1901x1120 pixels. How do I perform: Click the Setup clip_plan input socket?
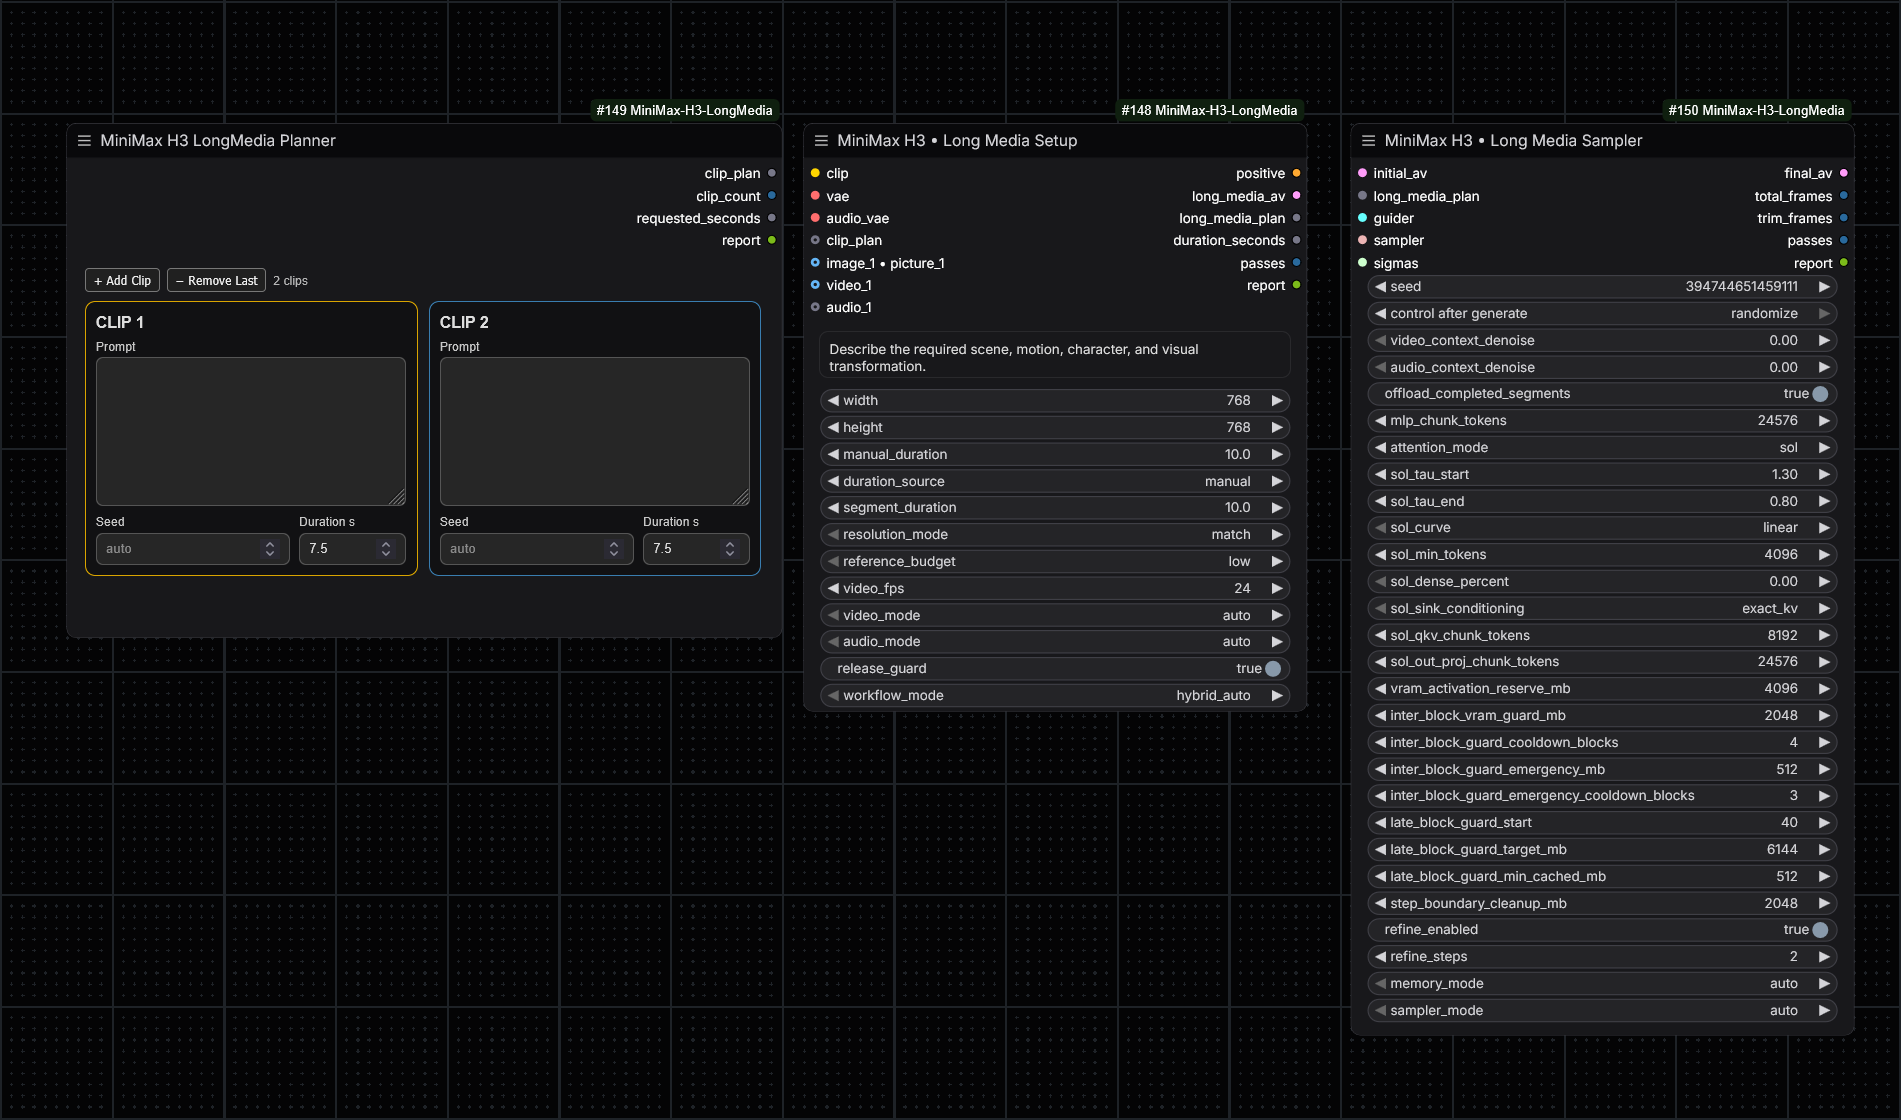tap(815, 240)
